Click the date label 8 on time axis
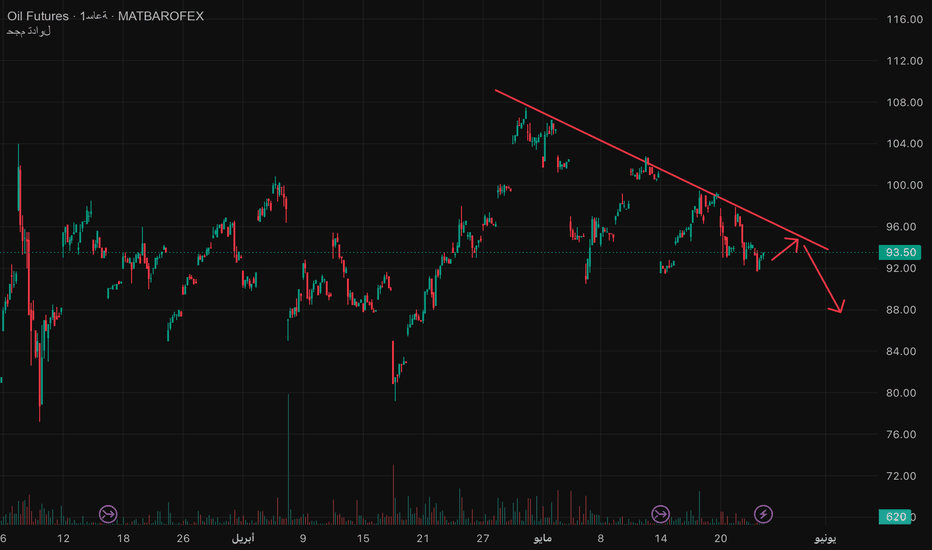Screen dimensions: 932x550 pos(600,538)
